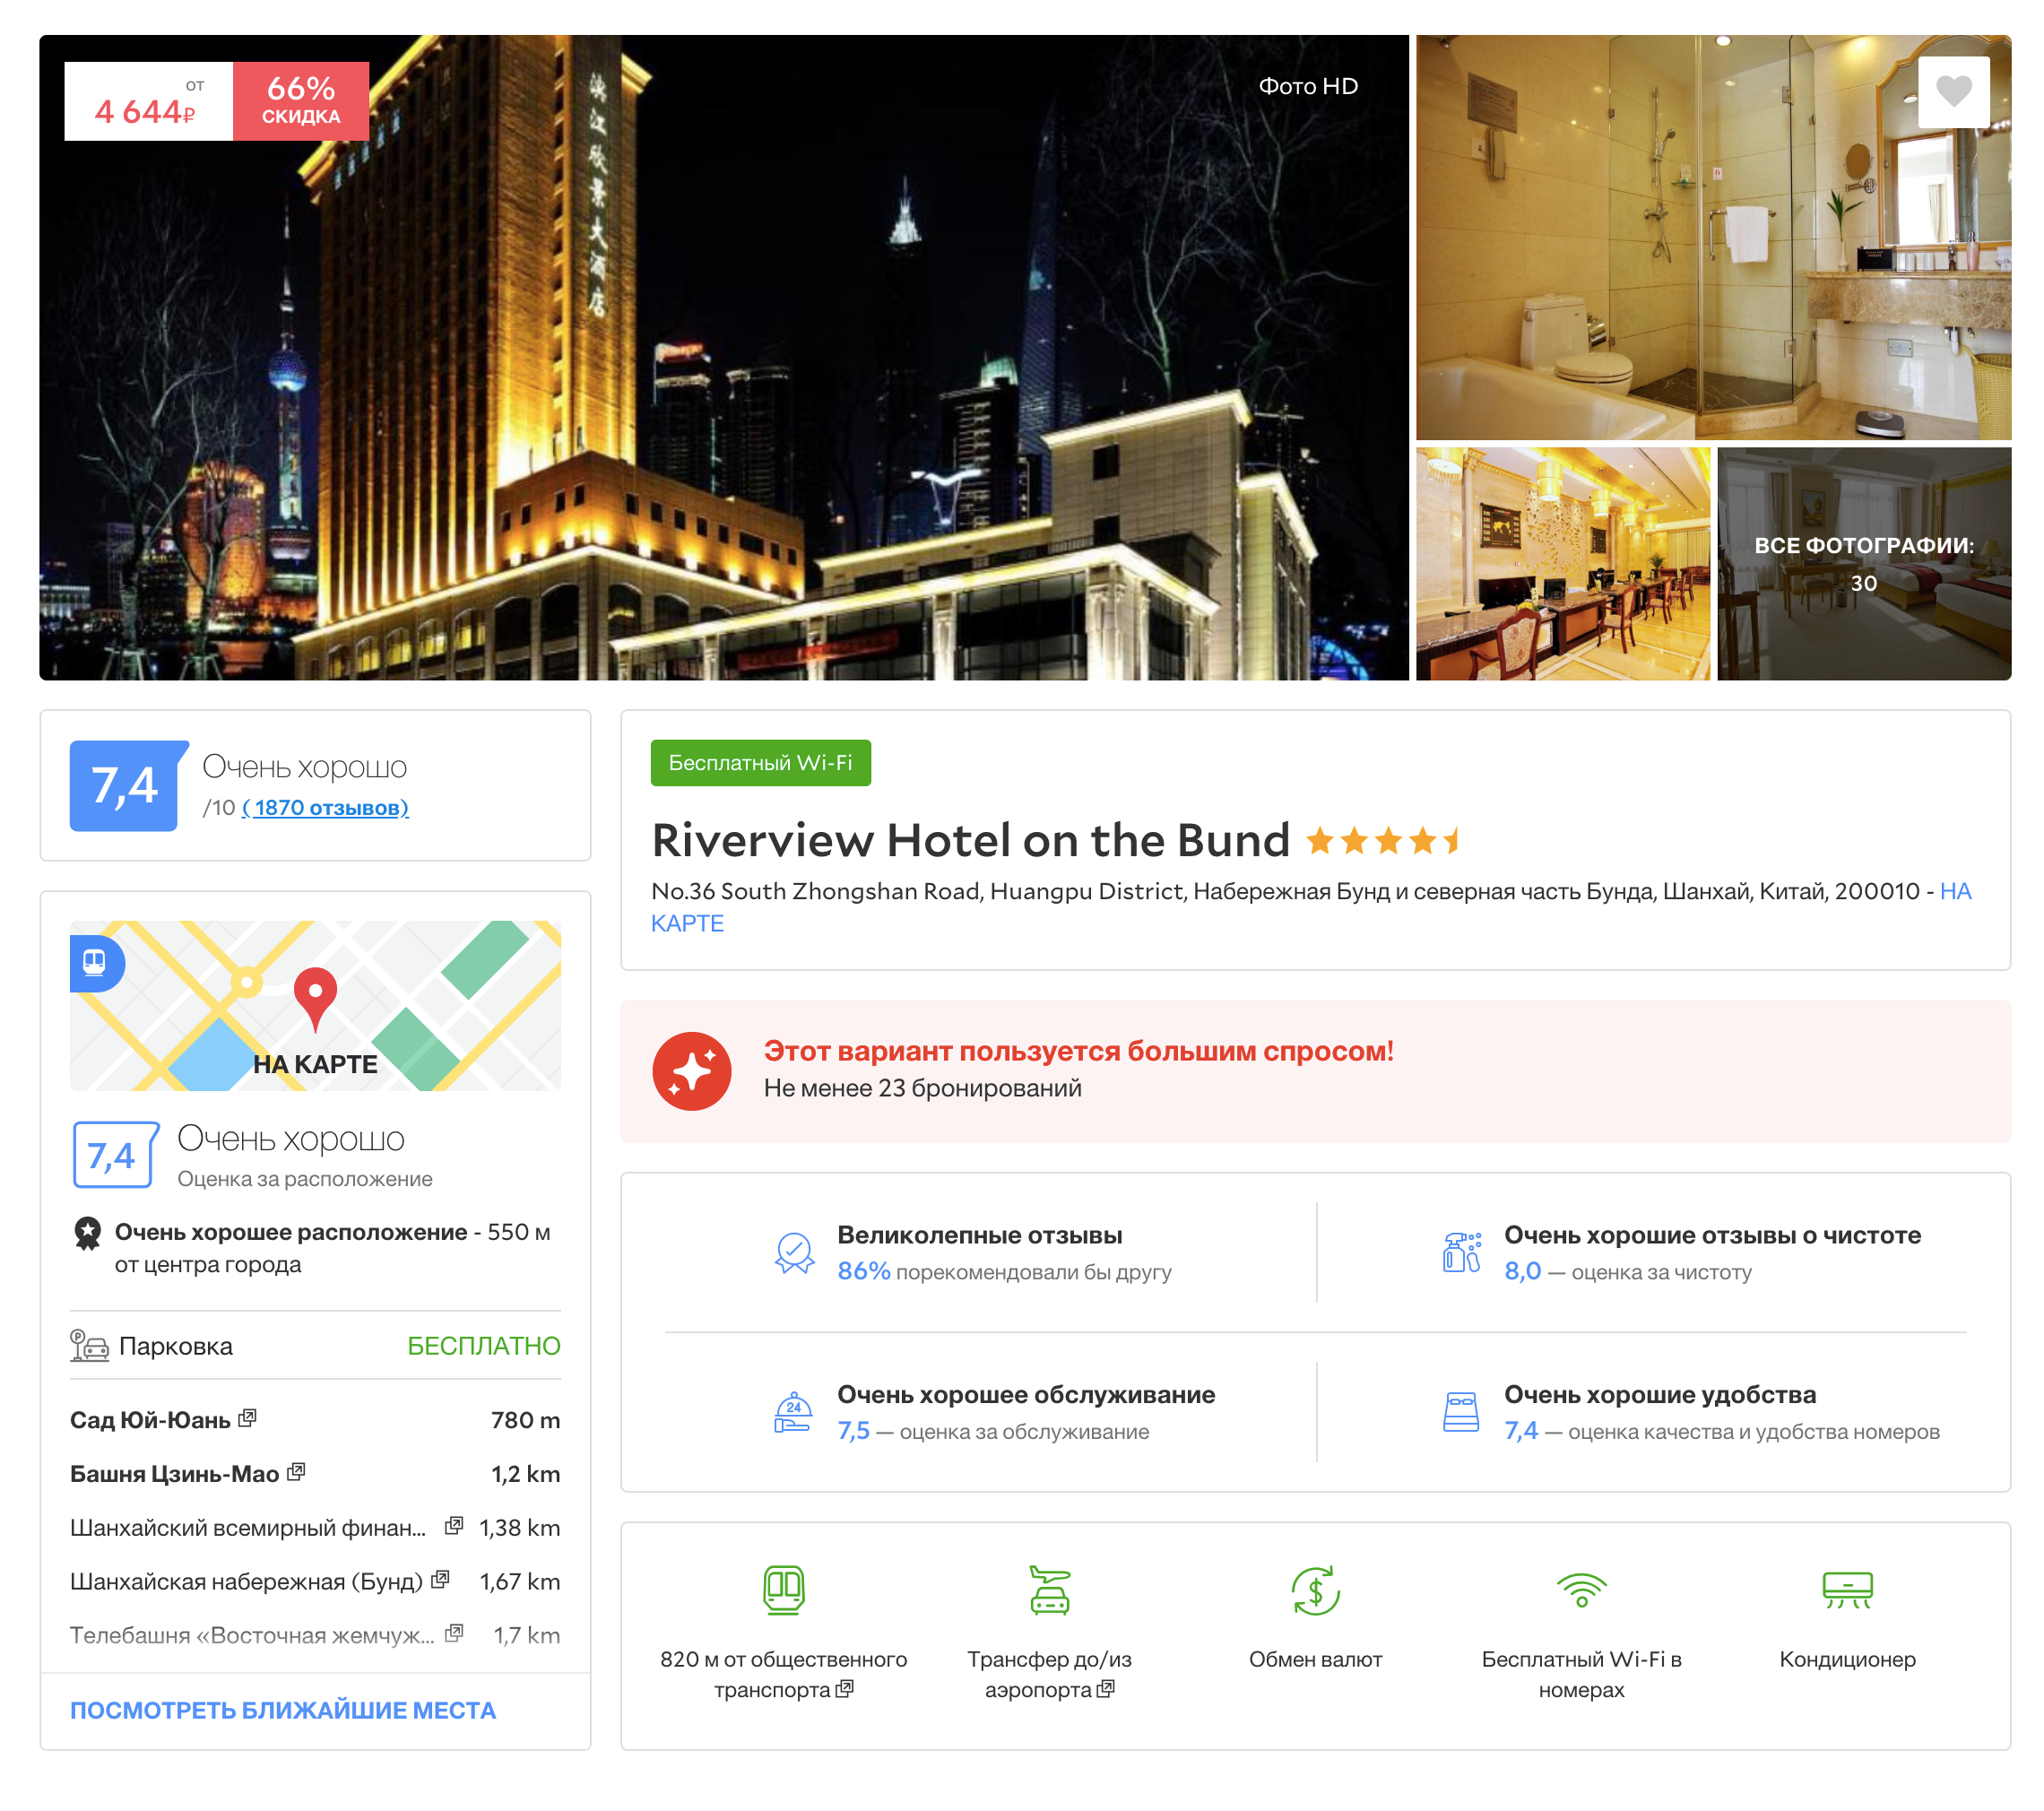Click ПОСМОТРЕТЬ БЛИЖАЙШИЕ МЕСТА link
The width and height of the screenshot is (2044, 1811).
[x=282, y=1709]
